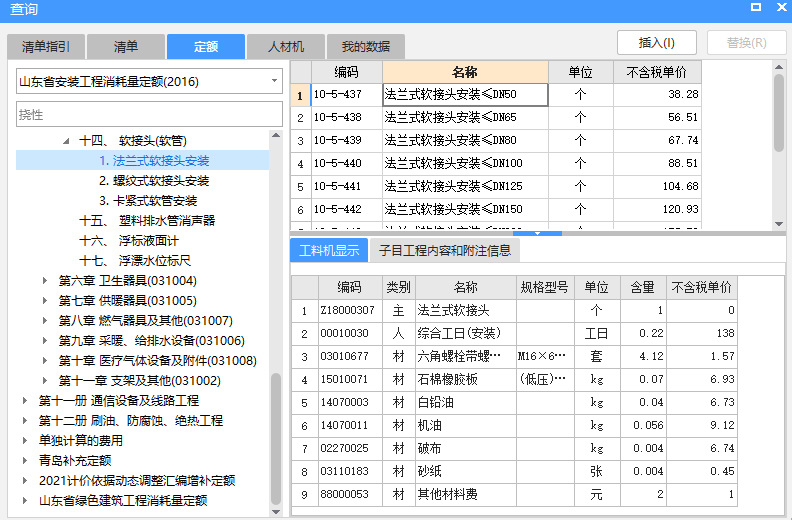Click the 插入(I) button
The width and height of the screenshot is (792, 520).
tap(657, 43)
